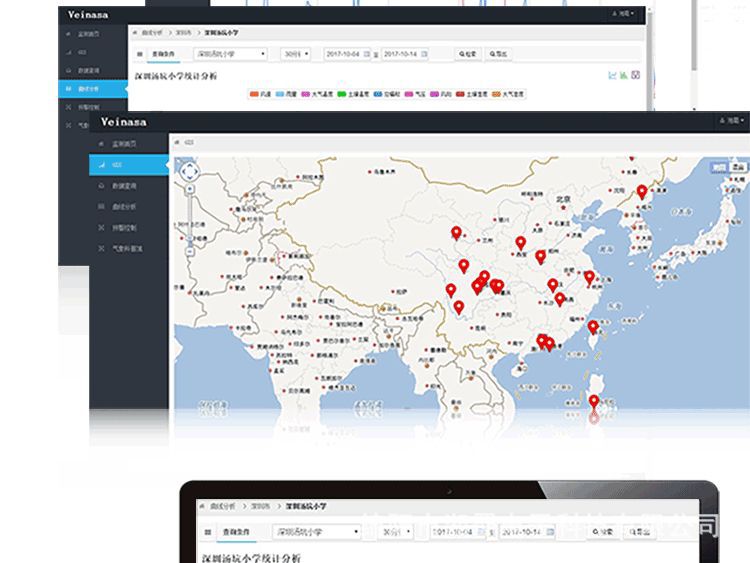The height and width of the screenshot is (563, 750).
Task: Toggle the light blue 雨量 legend series
Action: pyautogui.click(x=287, y=94)
